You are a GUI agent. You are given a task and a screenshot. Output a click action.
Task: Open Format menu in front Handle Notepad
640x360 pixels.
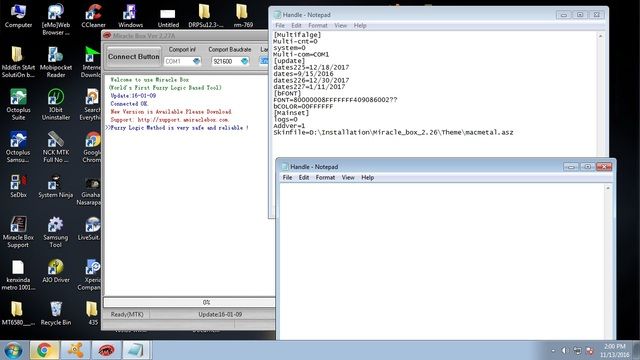325,178
